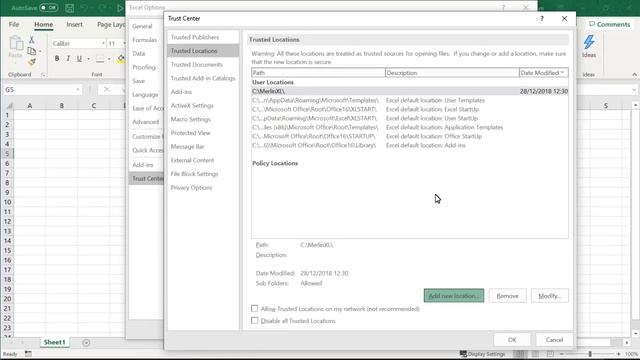The width and height of the screenshot is (640, 360).
Task: Expand the Underline style dropdown arrow
Action: point(88,59)
